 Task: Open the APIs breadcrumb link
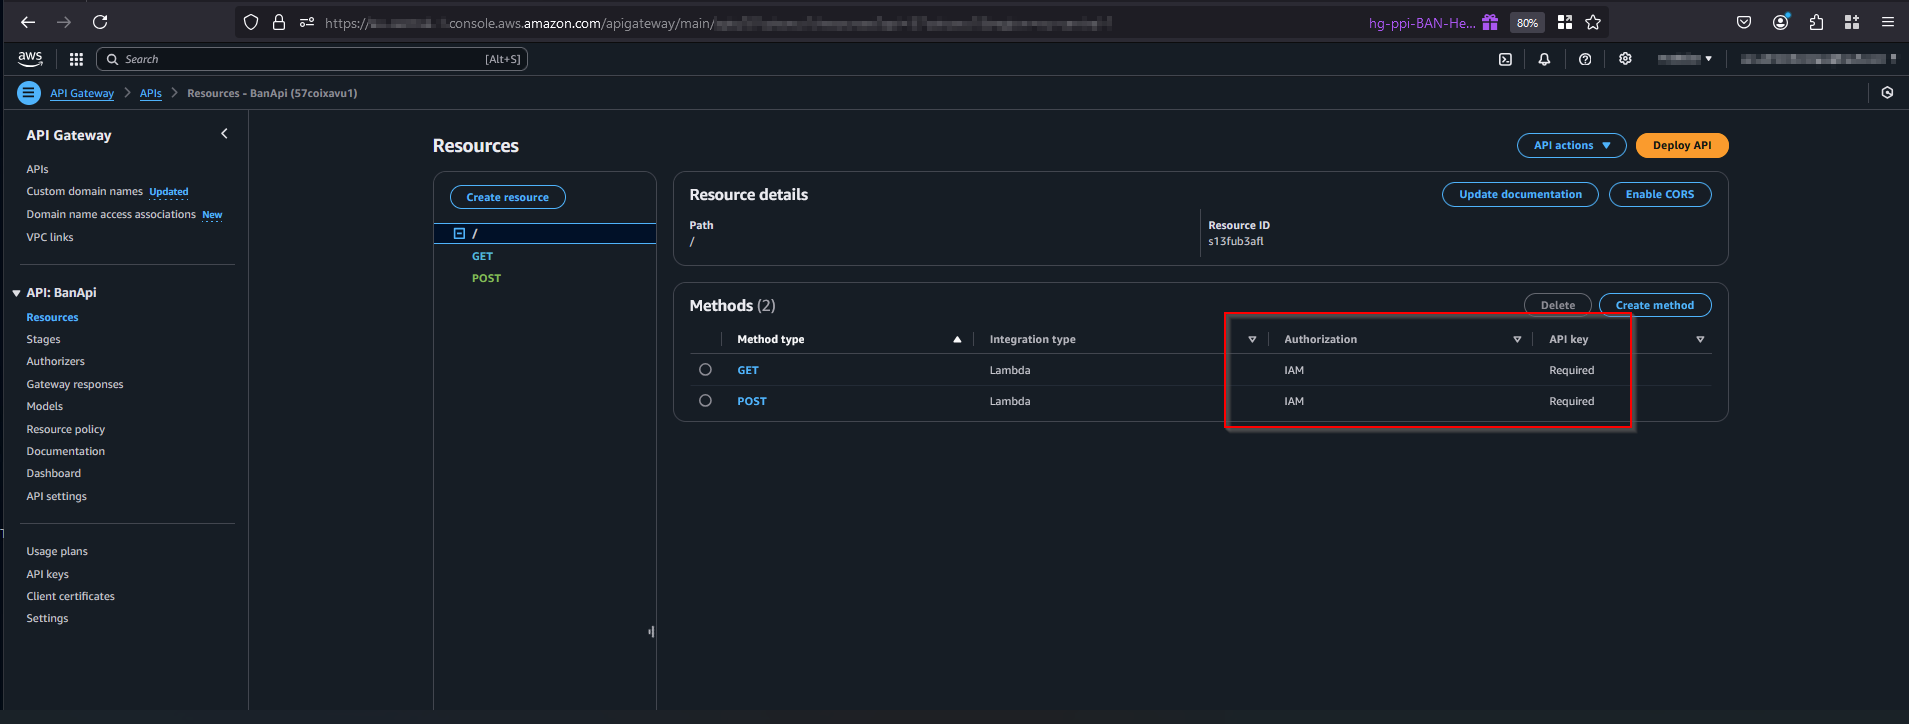[x=151, y=93]
